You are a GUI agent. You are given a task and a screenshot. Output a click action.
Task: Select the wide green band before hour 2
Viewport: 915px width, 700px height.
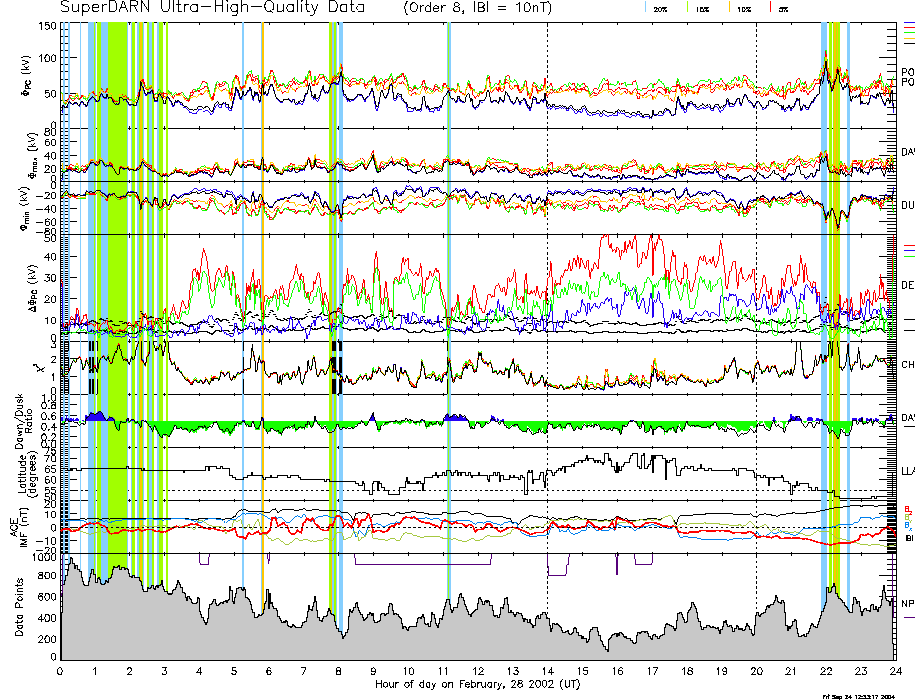(117, 300)
